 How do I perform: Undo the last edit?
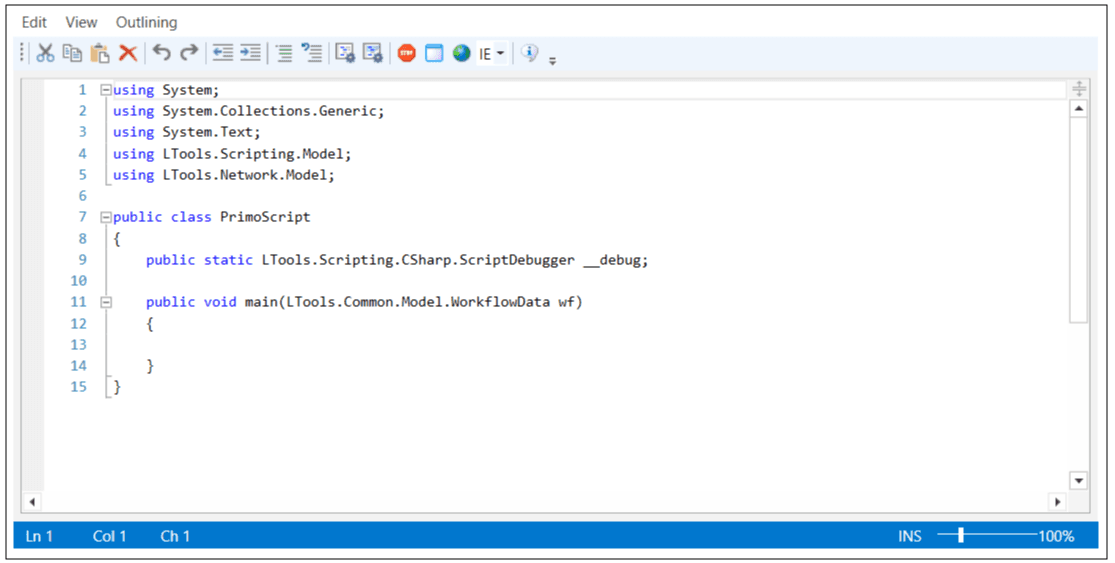click(162, 54)
